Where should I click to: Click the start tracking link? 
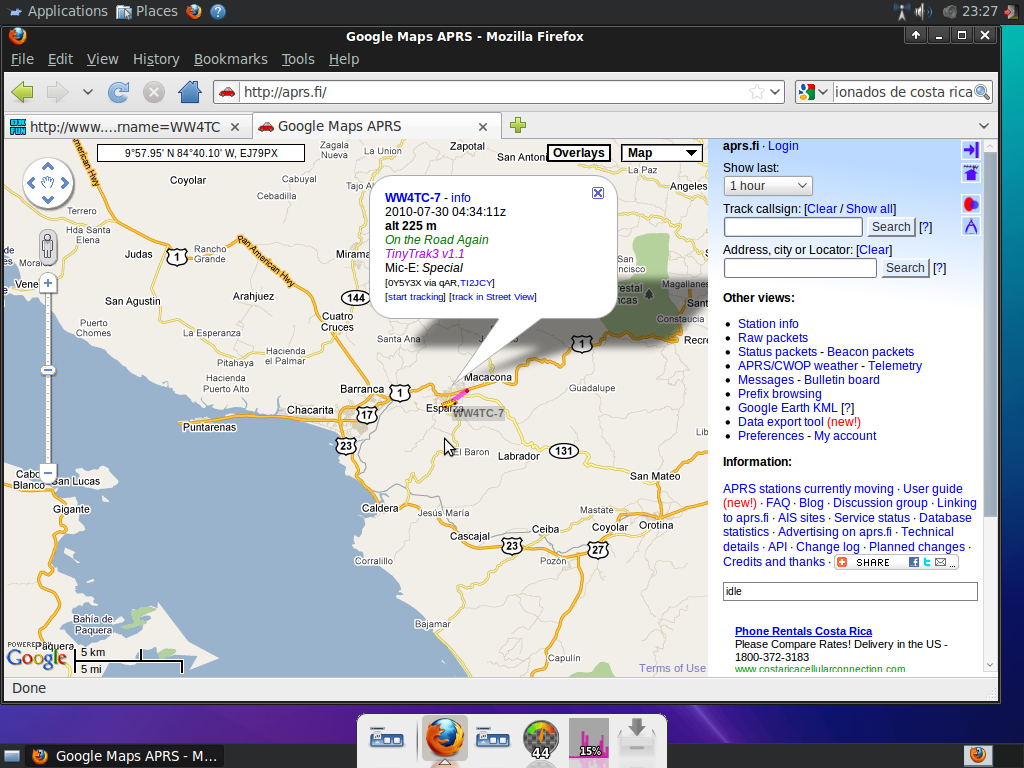pyautogui.click(x=415, y=296)
